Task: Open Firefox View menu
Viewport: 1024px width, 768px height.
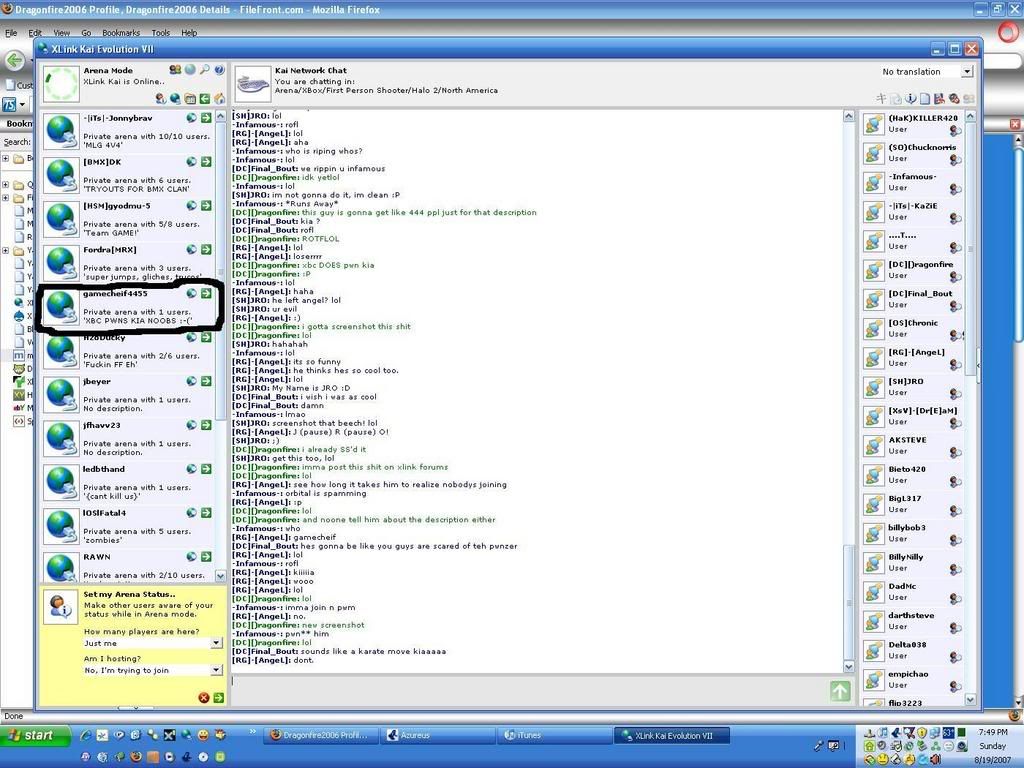Action: 61,33
